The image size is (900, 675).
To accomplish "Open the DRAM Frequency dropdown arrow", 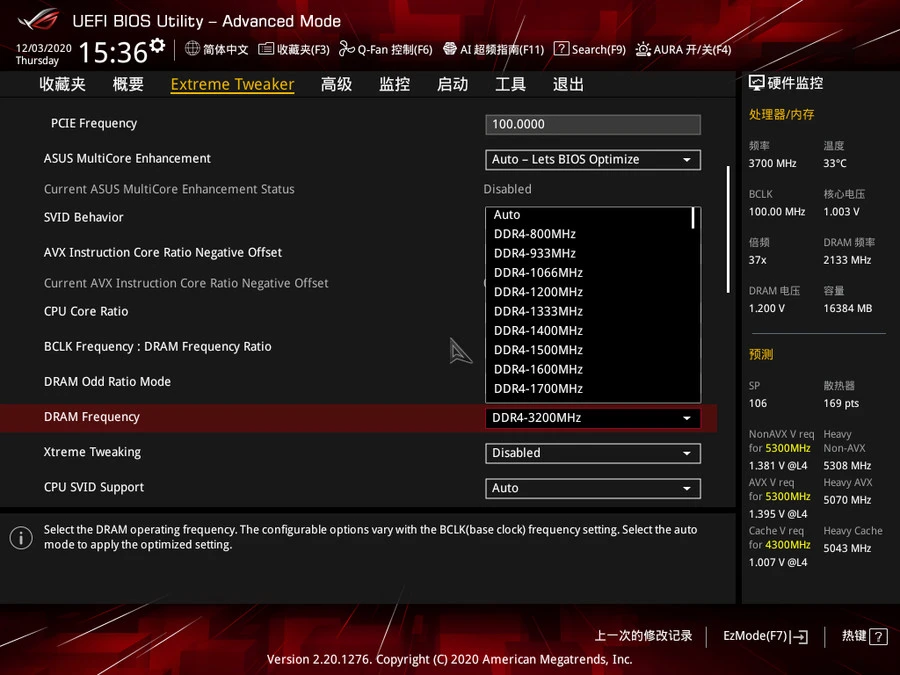I will pos(686,418).
